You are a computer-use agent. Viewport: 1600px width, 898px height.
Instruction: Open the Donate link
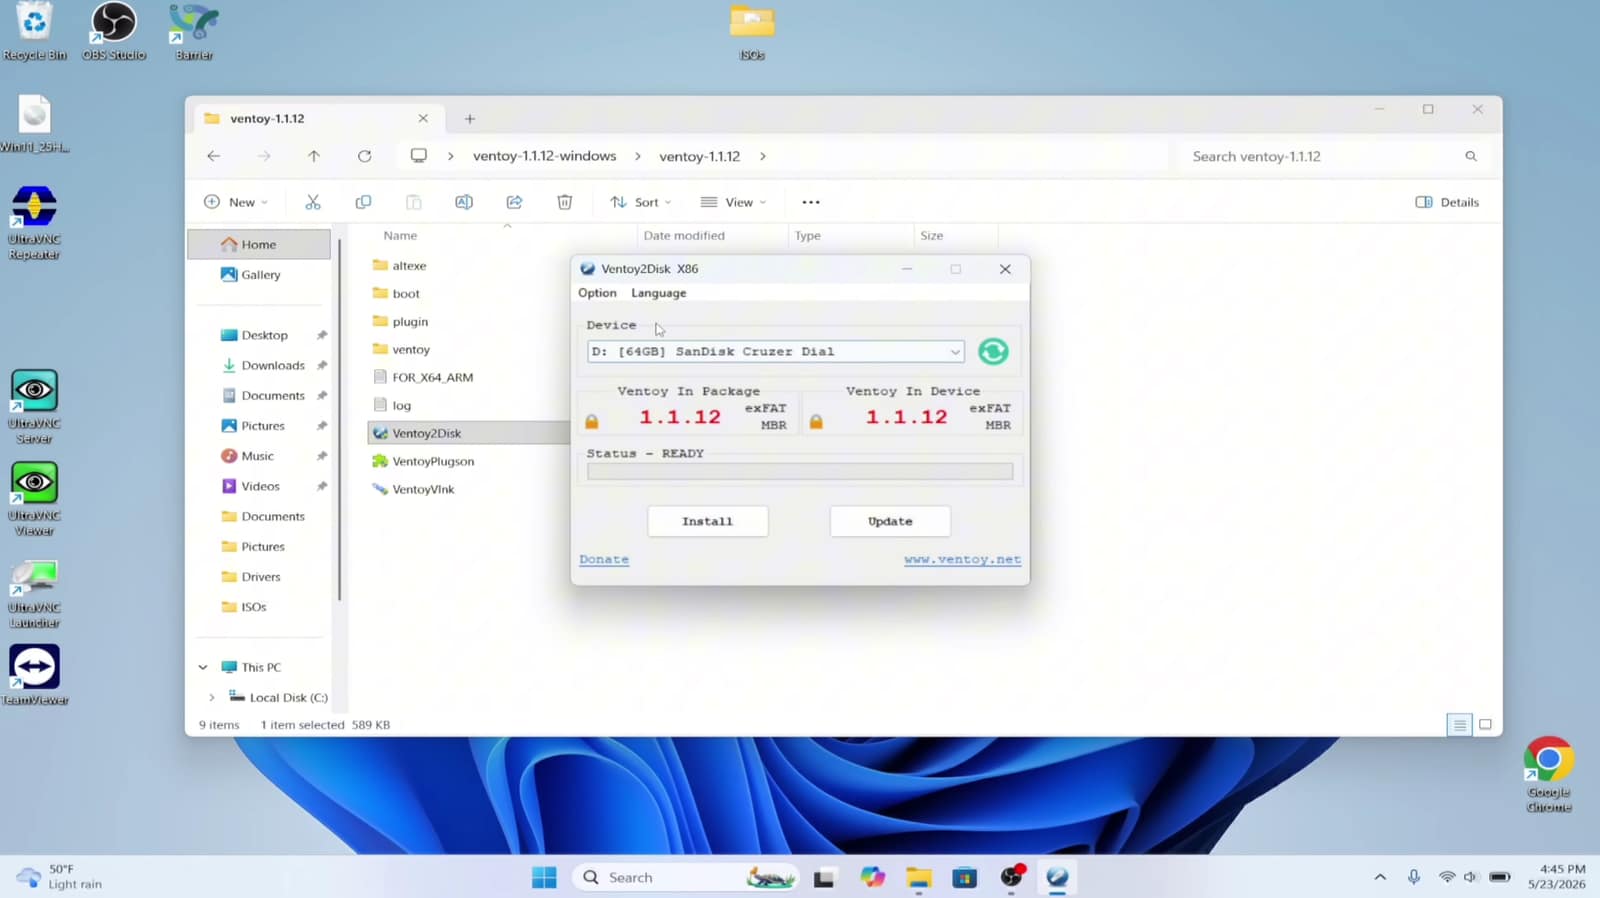[x=604, y=559]
